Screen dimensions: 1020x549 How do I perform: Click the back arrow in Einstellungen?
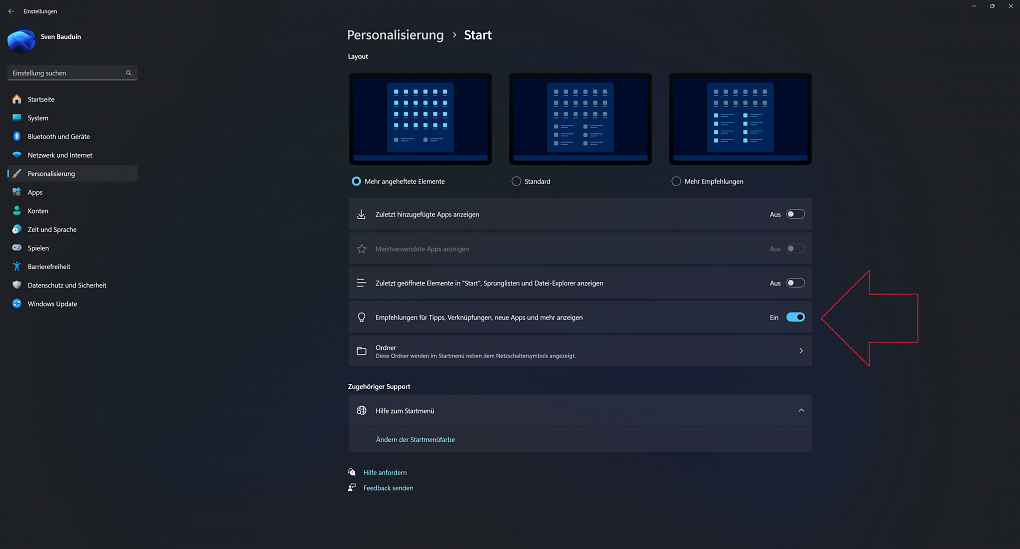11,11
